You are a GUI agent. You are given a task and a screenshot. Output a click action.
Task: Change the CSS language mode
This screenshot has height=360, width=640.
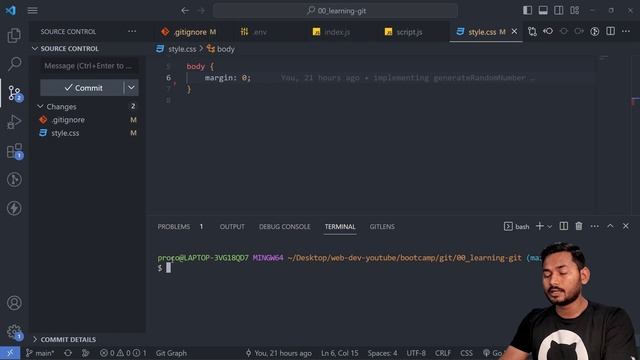(x=466, y=353)
